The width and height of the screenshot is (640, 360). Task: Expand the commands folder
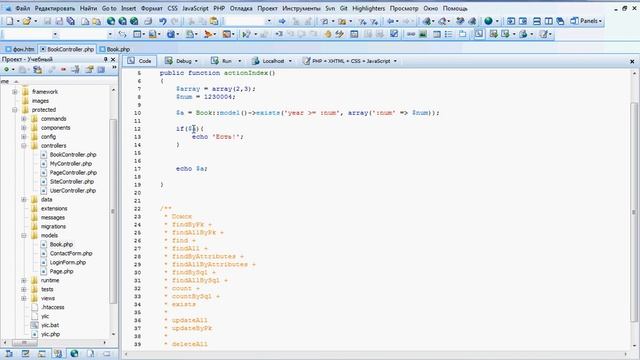click(24, 119)
